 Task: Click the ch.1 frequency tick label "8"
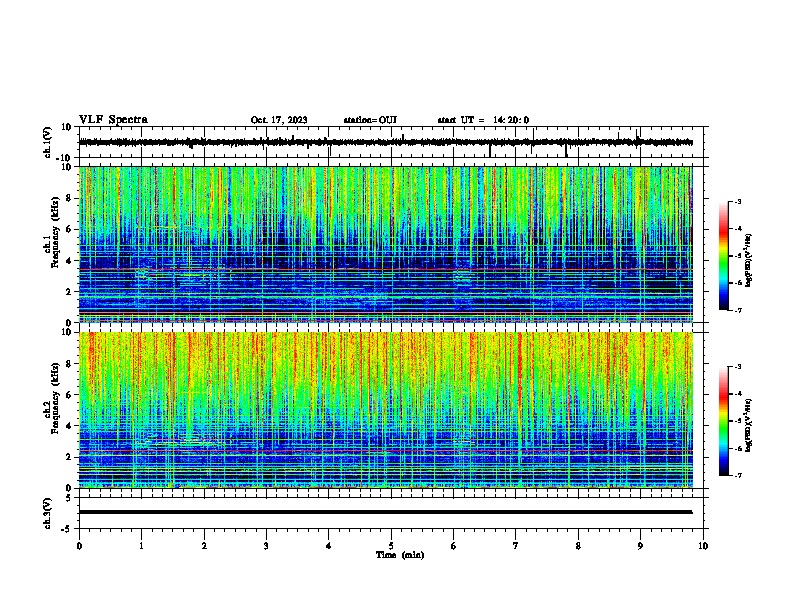tap(69, 198)
